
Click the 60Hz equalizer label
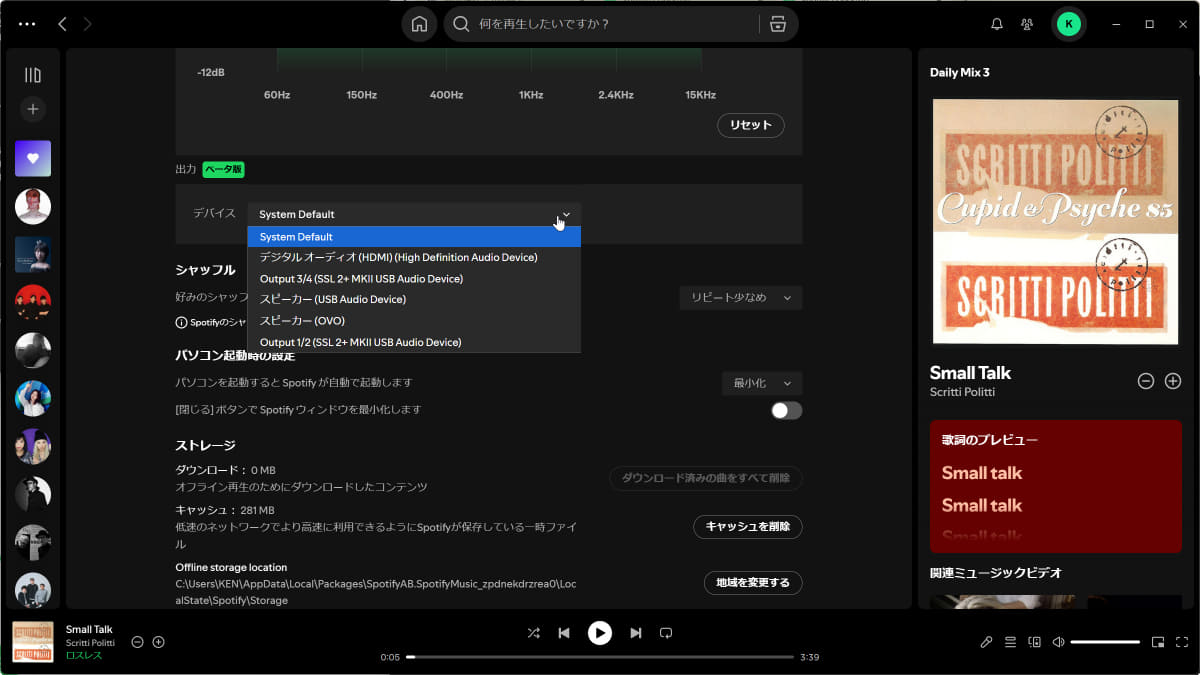pos(277,95)
